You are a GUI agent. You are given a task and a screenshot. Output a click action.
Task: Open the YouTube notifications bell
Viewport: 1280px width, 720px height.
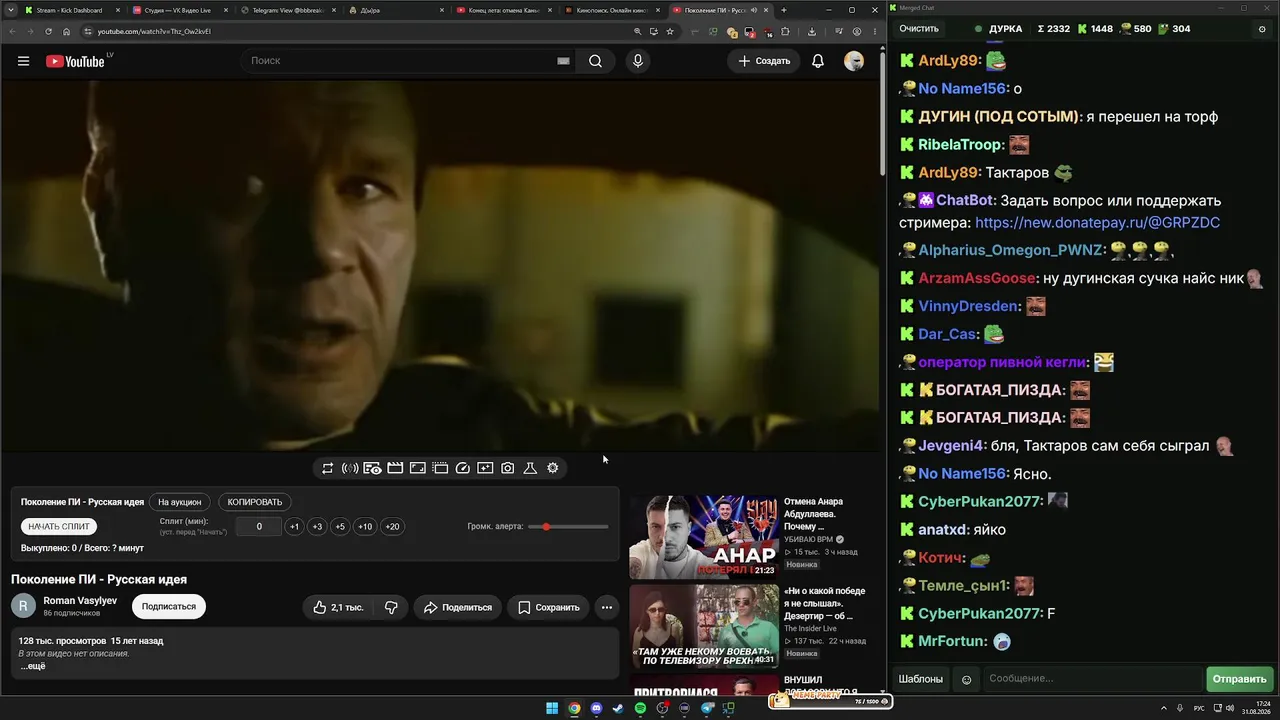[x=818, y=61]
